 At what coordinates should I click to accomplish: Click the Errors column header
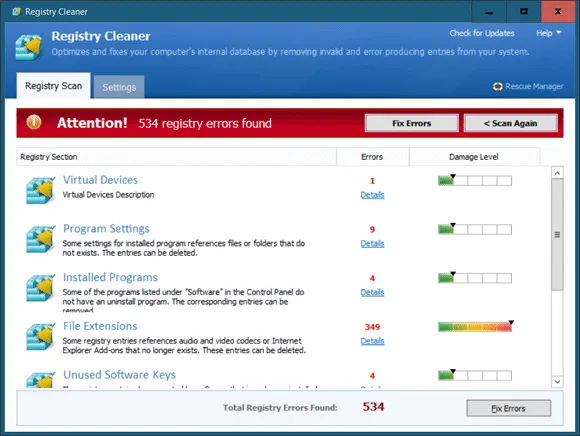click(x=372, y=157)
